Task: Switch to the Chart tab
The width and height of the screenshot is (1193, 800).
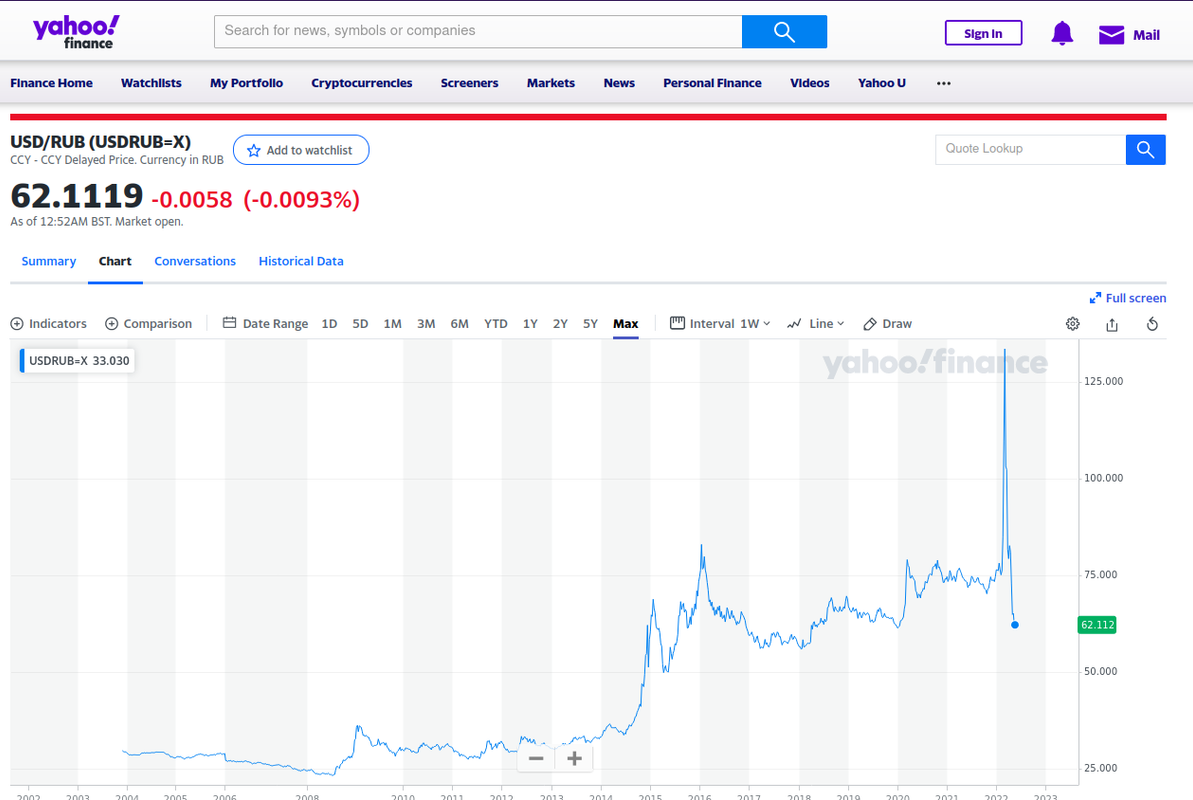Action: 115,261
